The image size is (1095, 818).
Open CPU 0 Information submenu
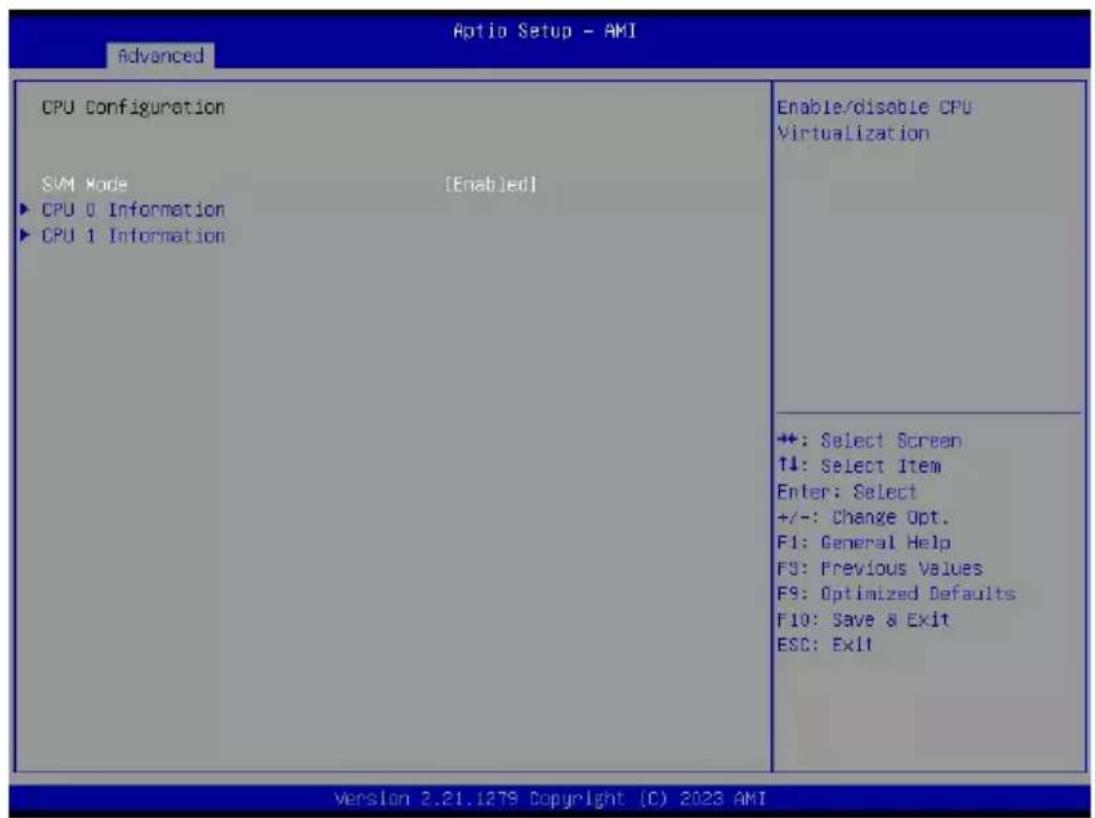(133, 210)
